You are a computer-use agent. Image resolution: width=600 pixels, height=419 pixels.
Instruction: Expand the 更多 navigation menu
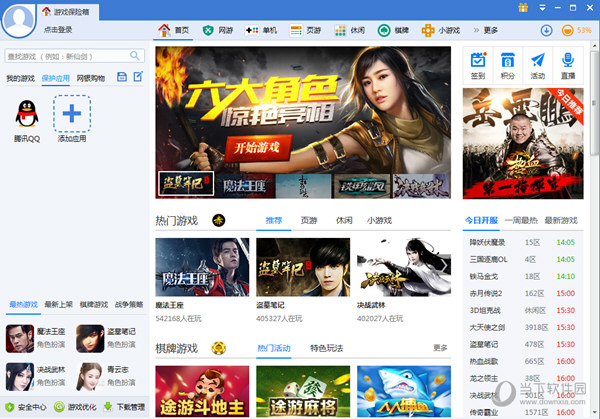[486, 30]
